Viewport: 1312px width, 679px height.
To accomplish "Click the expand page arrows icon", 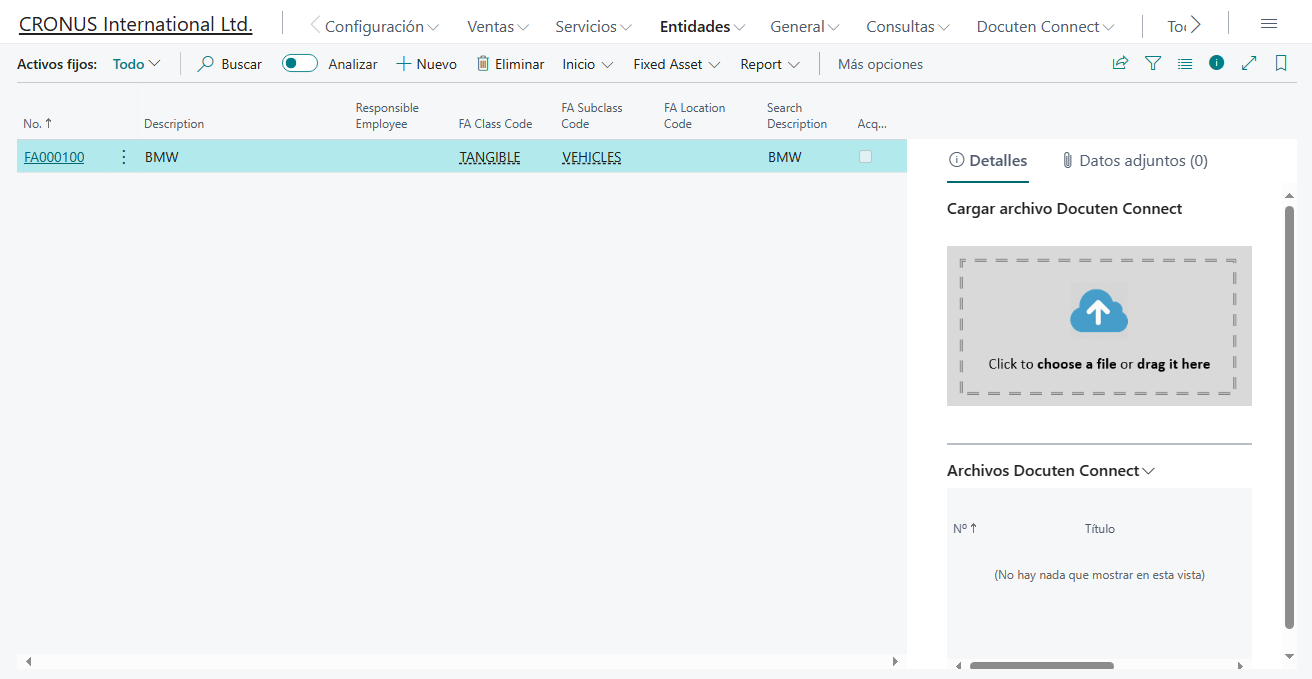I will pos(1249,64).
